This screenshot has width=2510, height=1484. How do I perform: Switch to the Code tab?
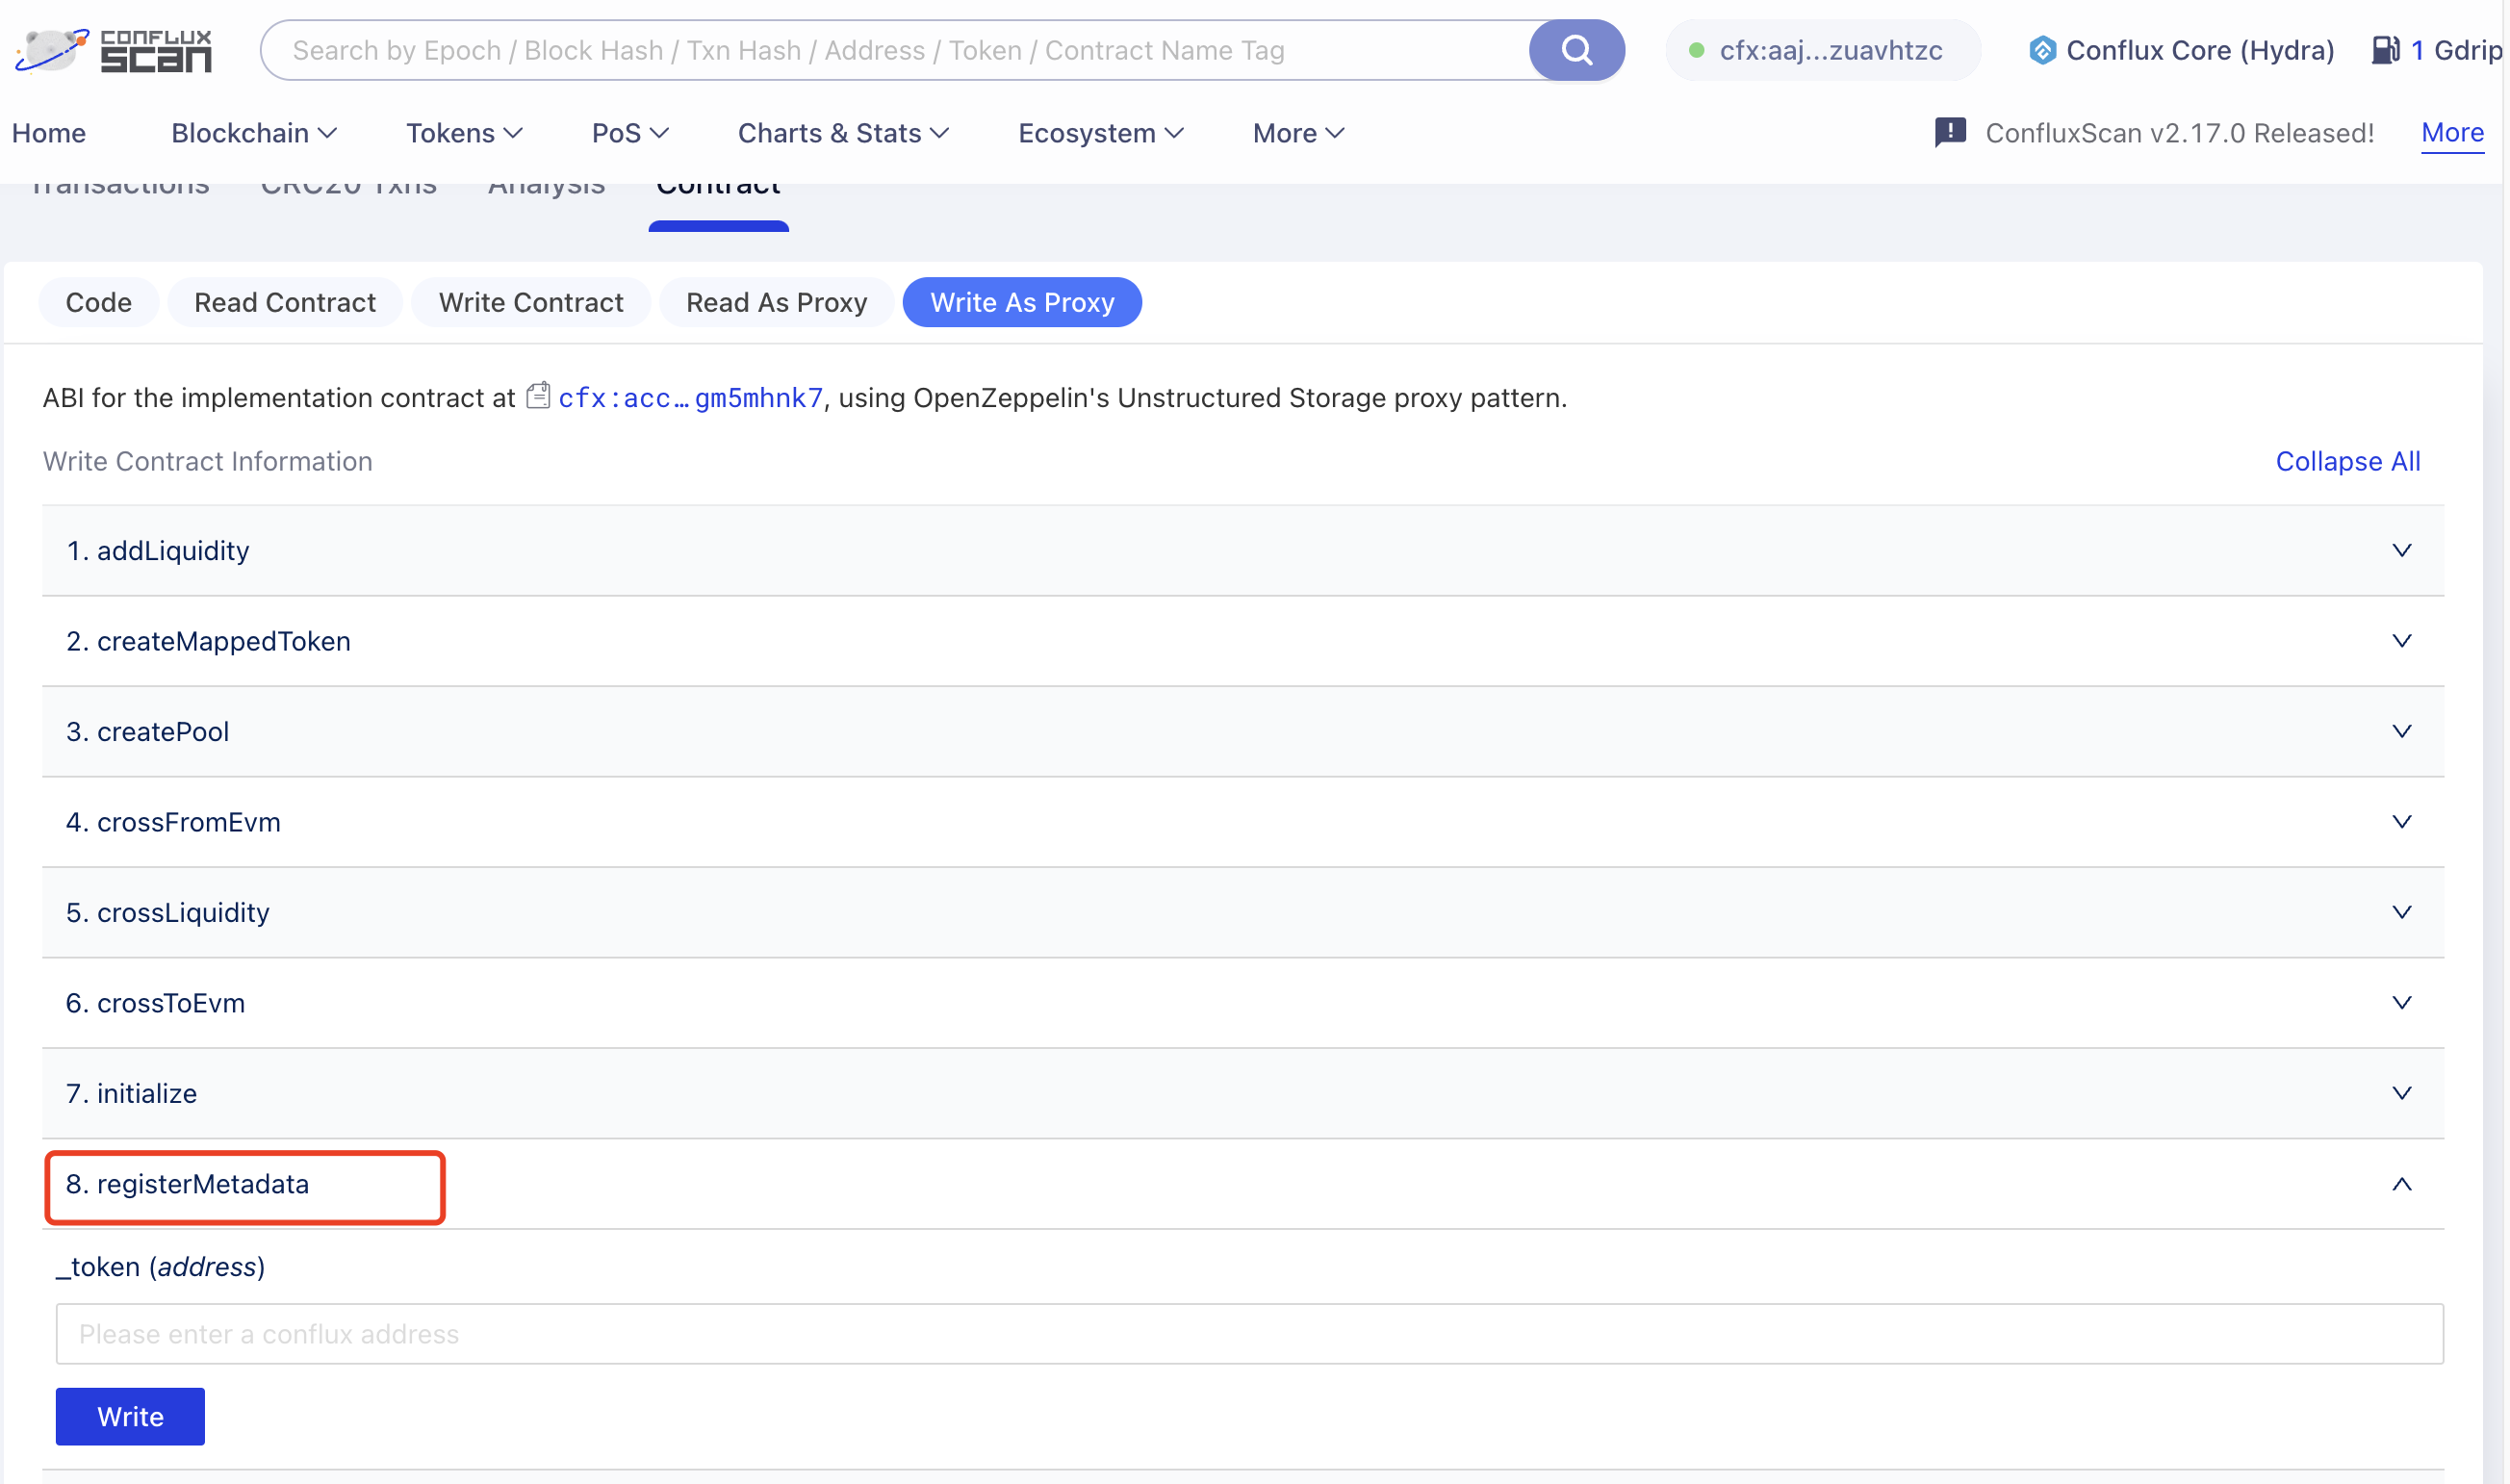[98, 302]
